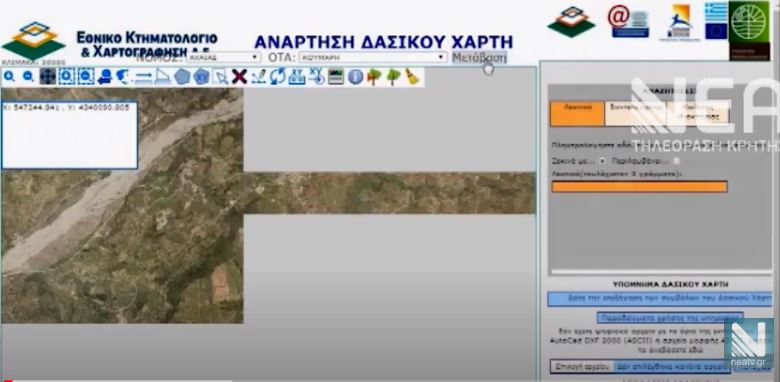Expand the ΟΤΑ dropdown list
Viewport: 780px width, 382px height.
pyautogui.click(x=373, y=57)
